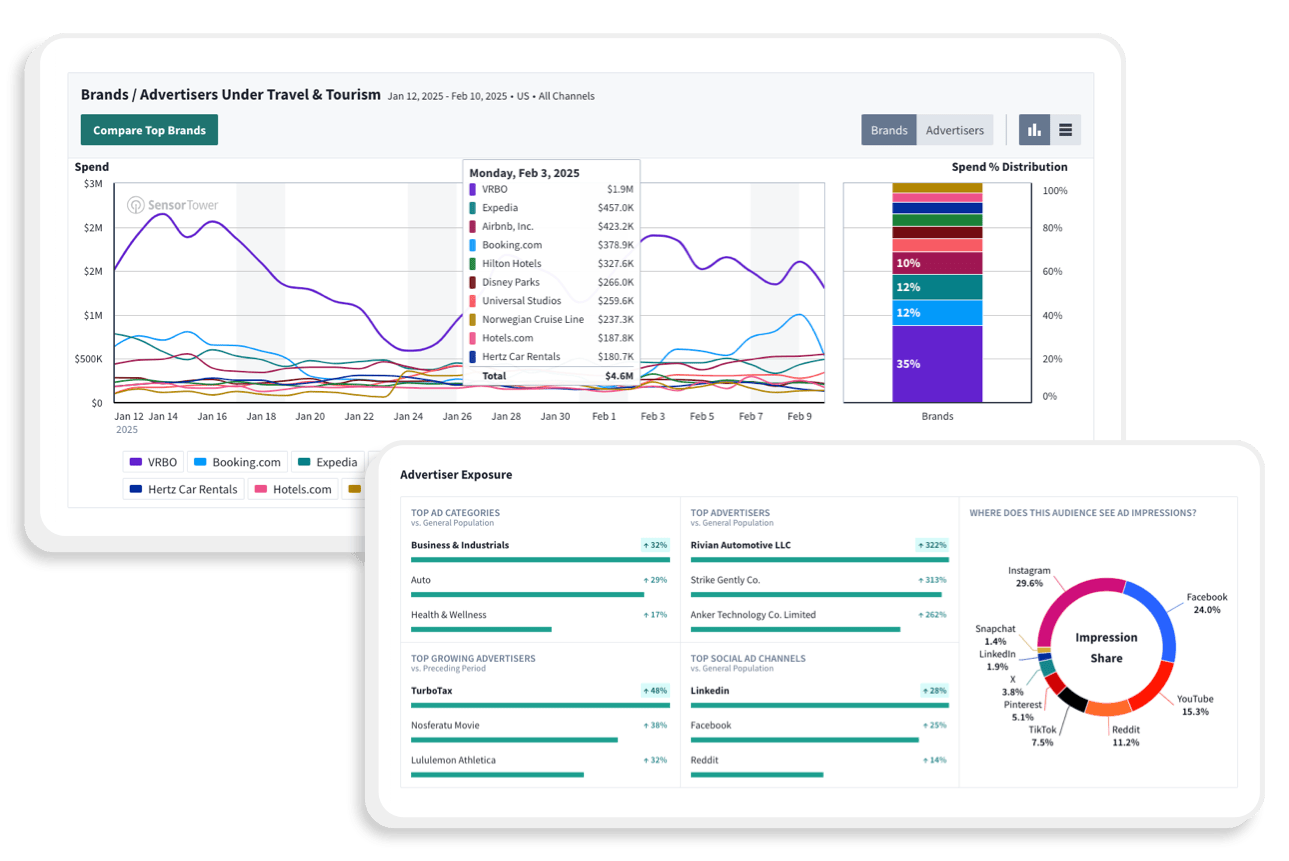Viewport: 1289px width, 861px height.
Task: Click the 28% increase badge for Linkedin
Action: (934, 690)
